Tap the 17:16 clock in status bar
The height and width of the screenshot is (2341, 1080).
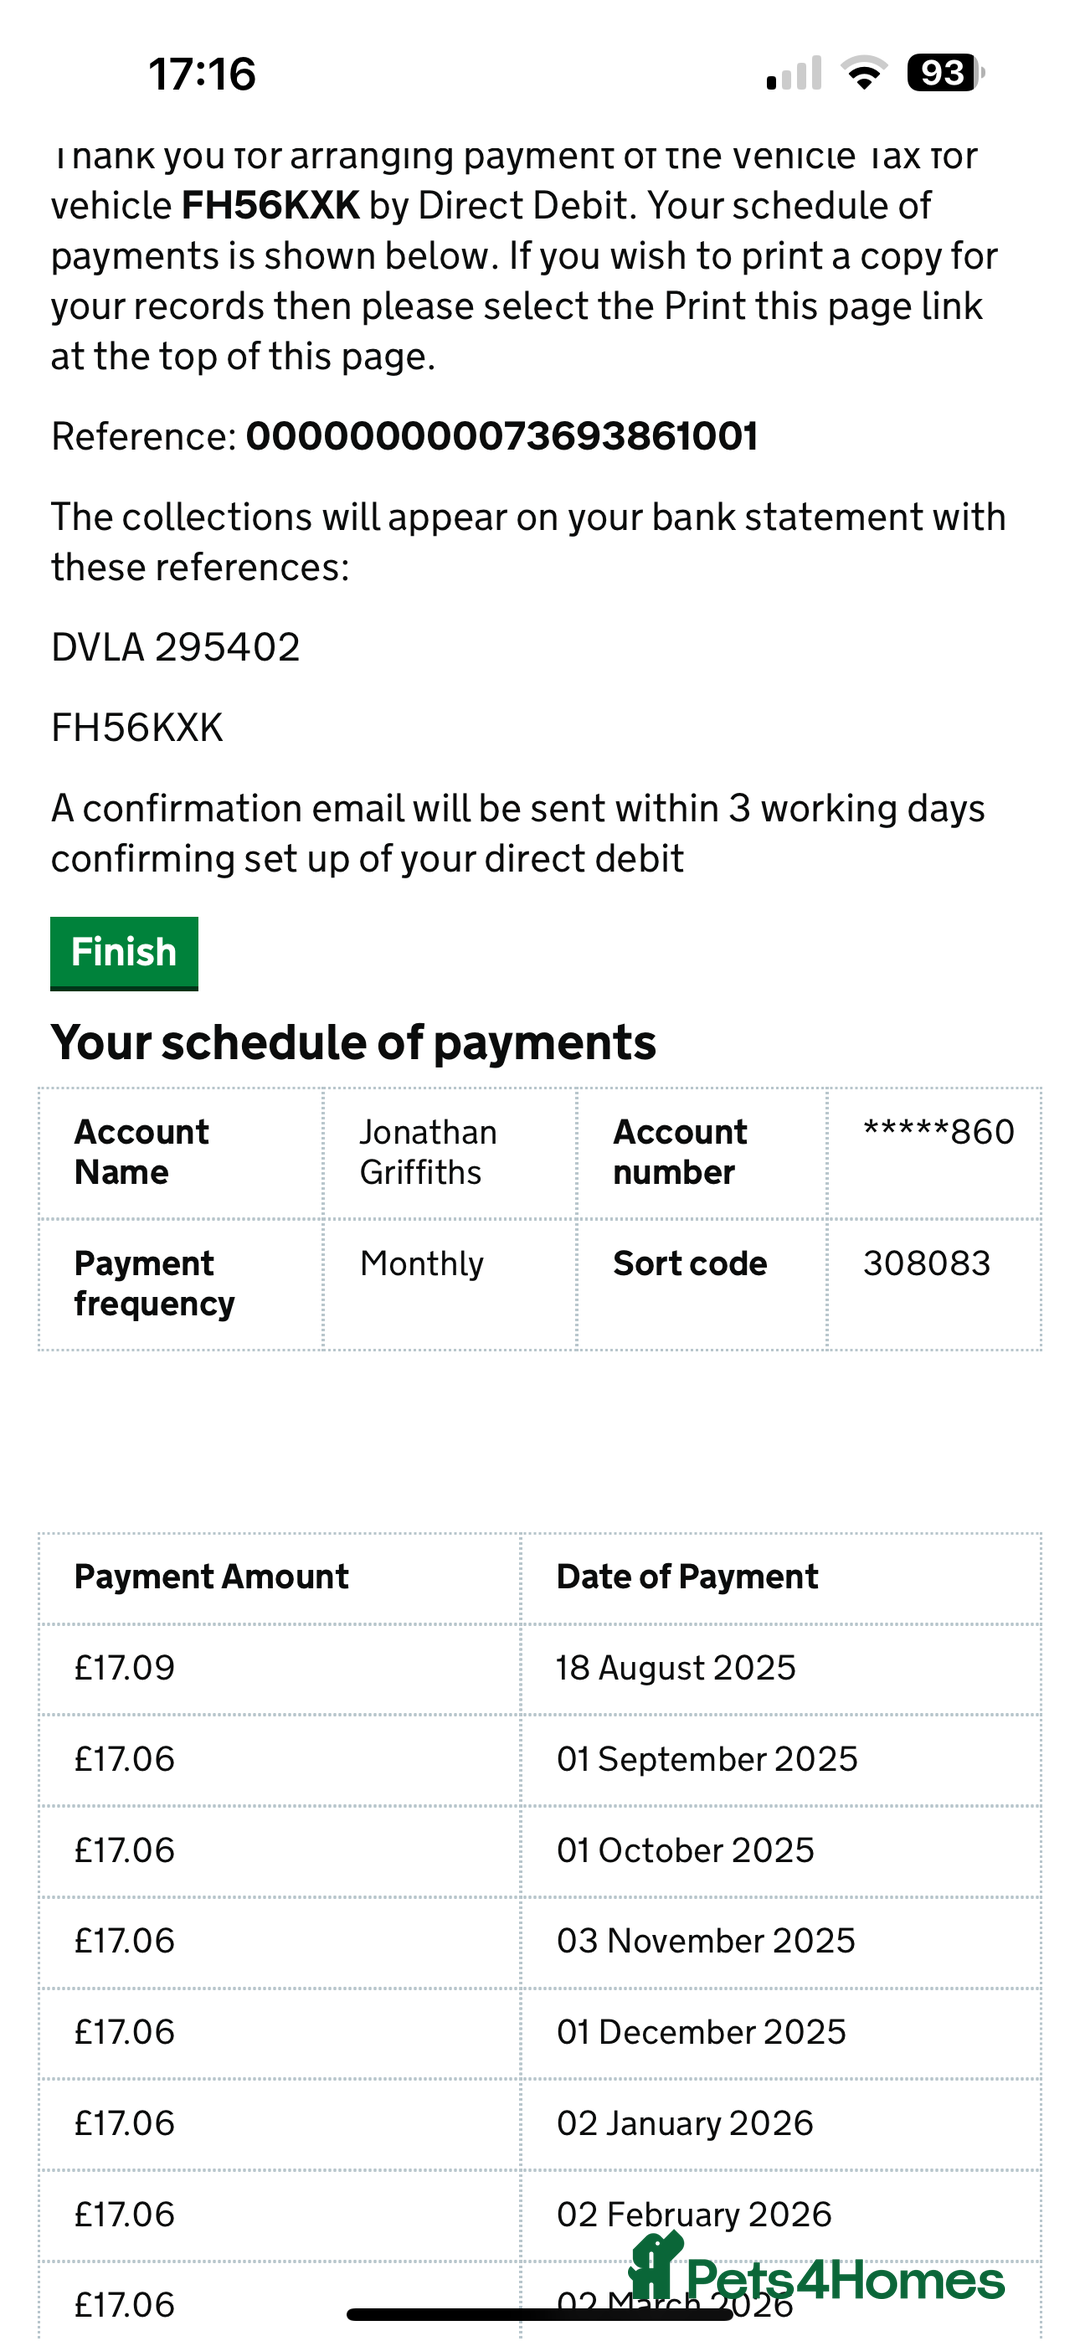pyautogui.click(x=202, y=74)
